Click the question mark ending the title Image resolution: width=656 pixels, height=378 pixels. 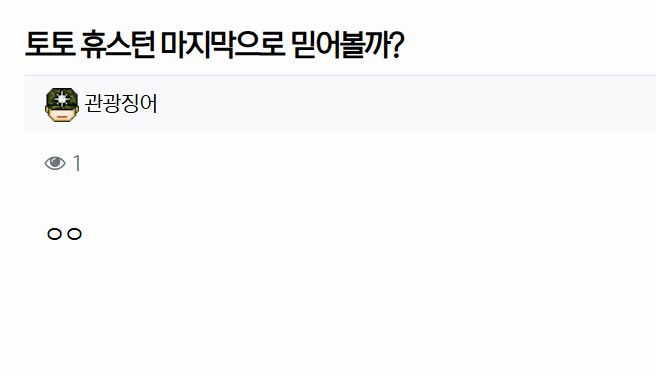click(x=396, y=44)
